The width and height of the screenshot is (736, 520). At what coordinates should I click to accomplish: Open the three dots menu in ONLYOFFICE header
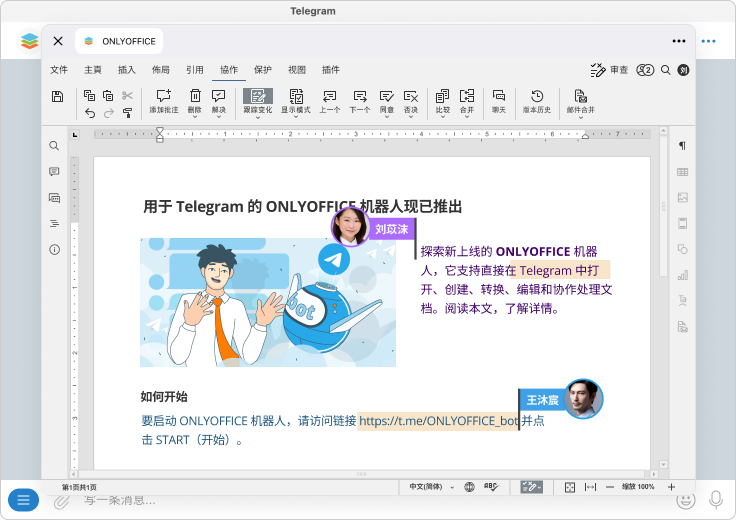click(679, 41)
